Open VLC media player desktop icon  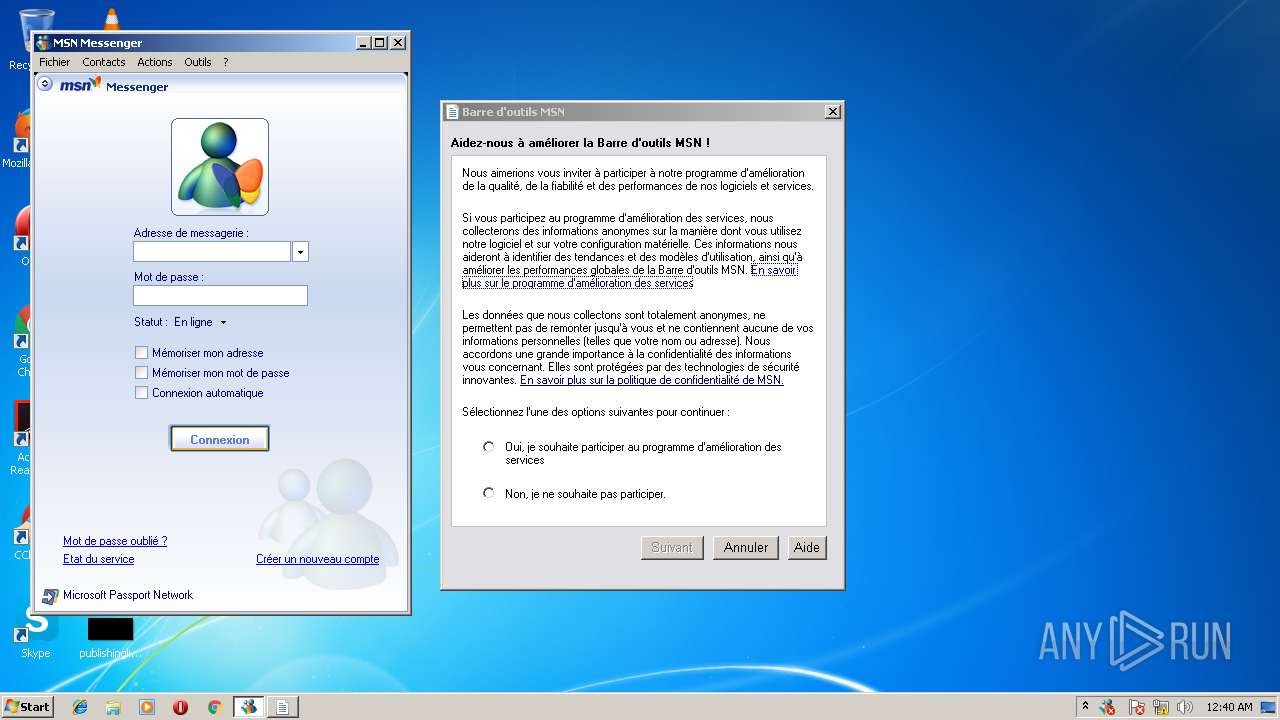(x=111, y=20)
